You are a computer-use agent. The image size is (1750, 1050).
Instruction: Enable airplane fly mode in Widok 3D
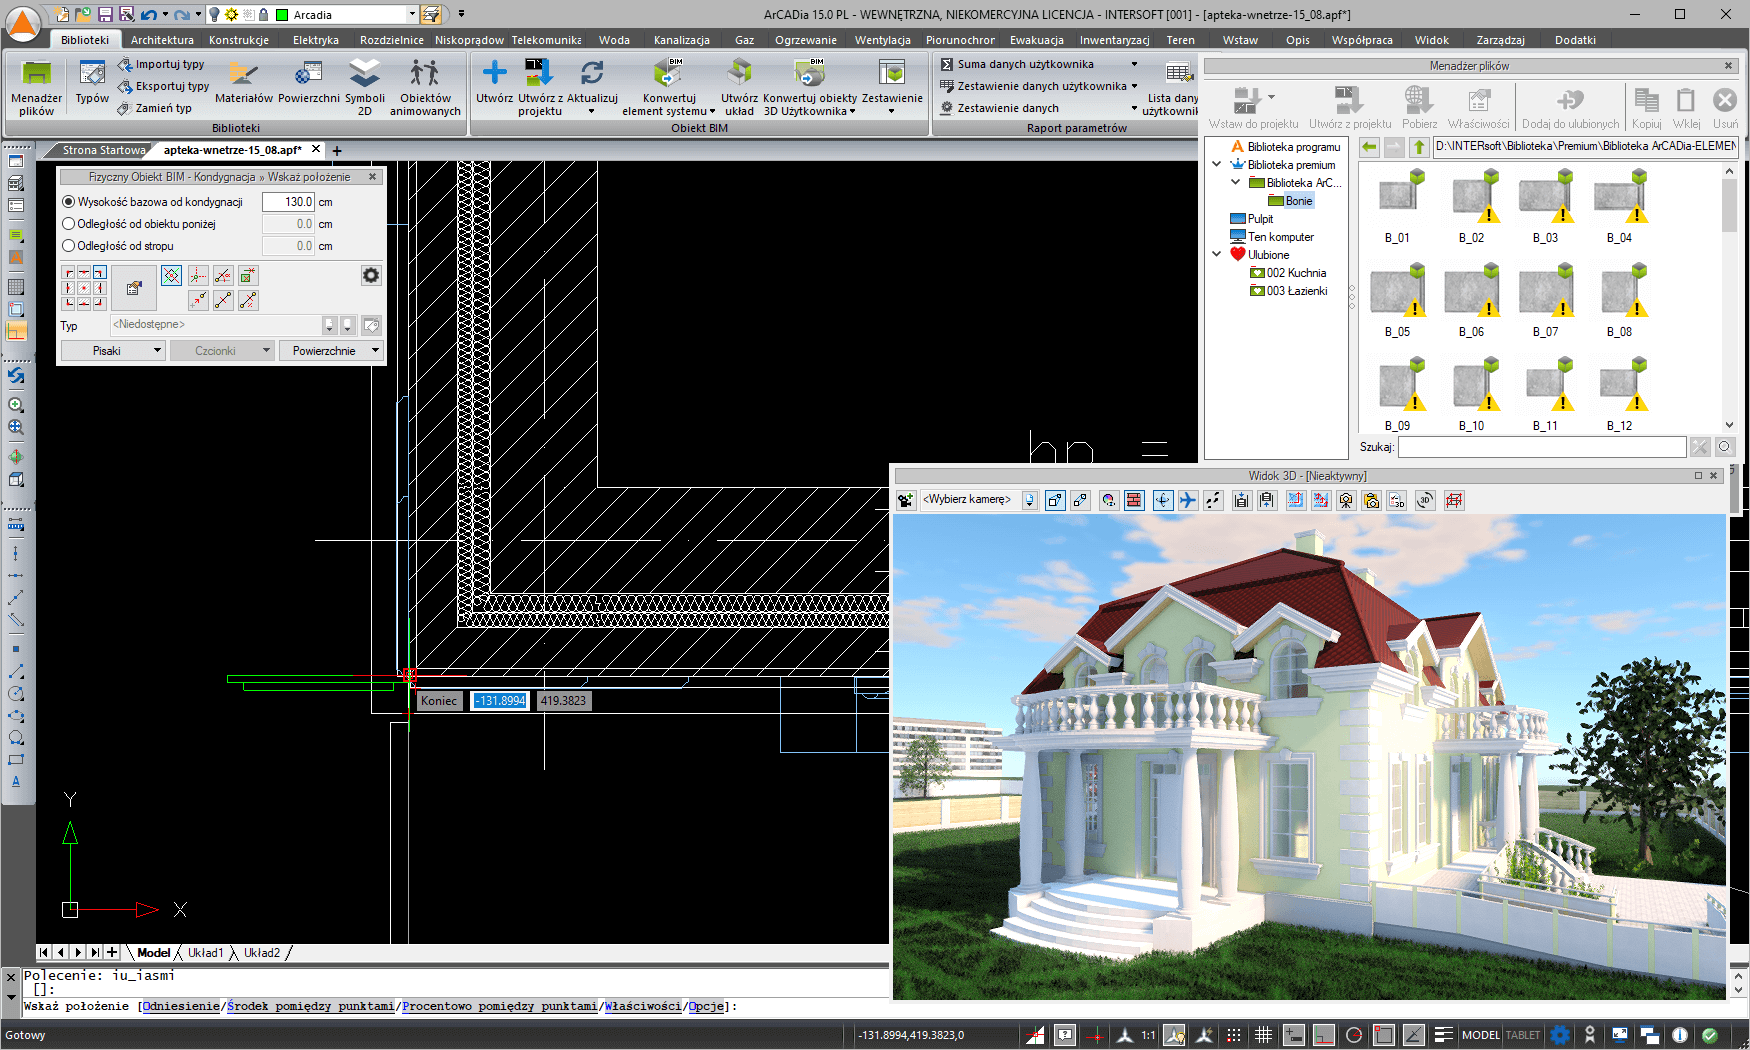[x=1187, y=500]
